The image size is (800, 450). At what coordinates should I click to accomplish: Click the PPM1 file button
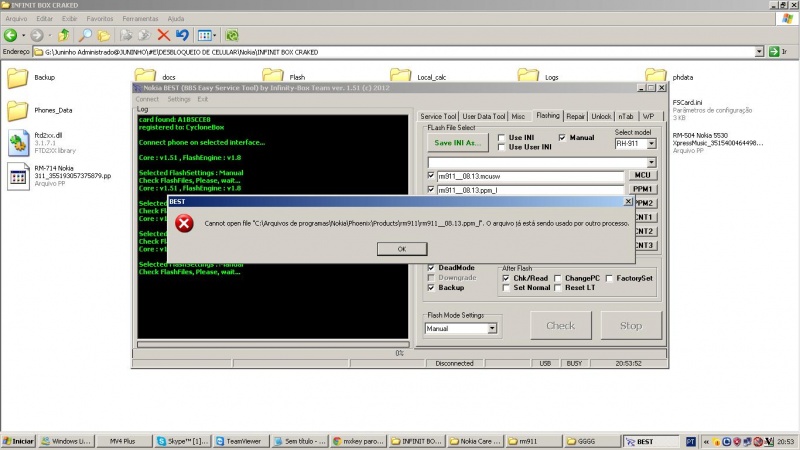coord(642,189)
